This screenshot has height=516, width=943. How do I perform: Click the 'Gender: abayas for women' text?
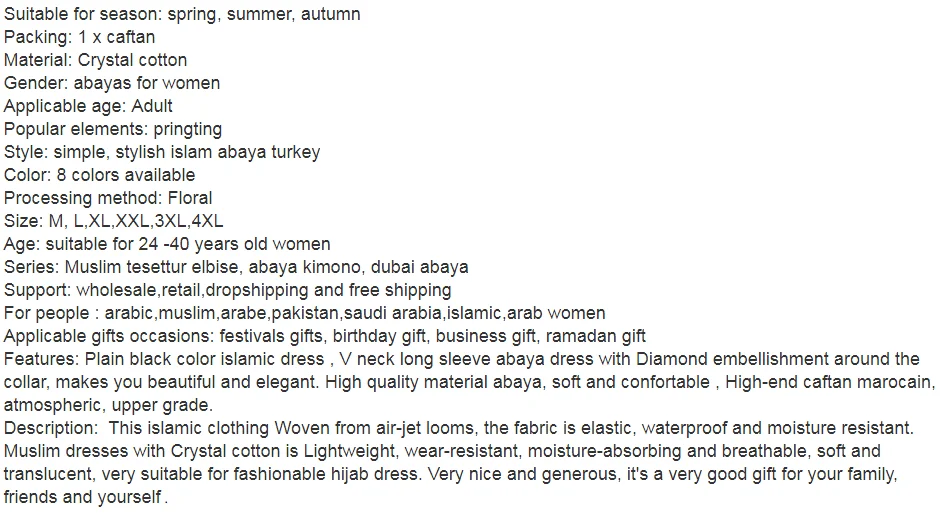112,83
